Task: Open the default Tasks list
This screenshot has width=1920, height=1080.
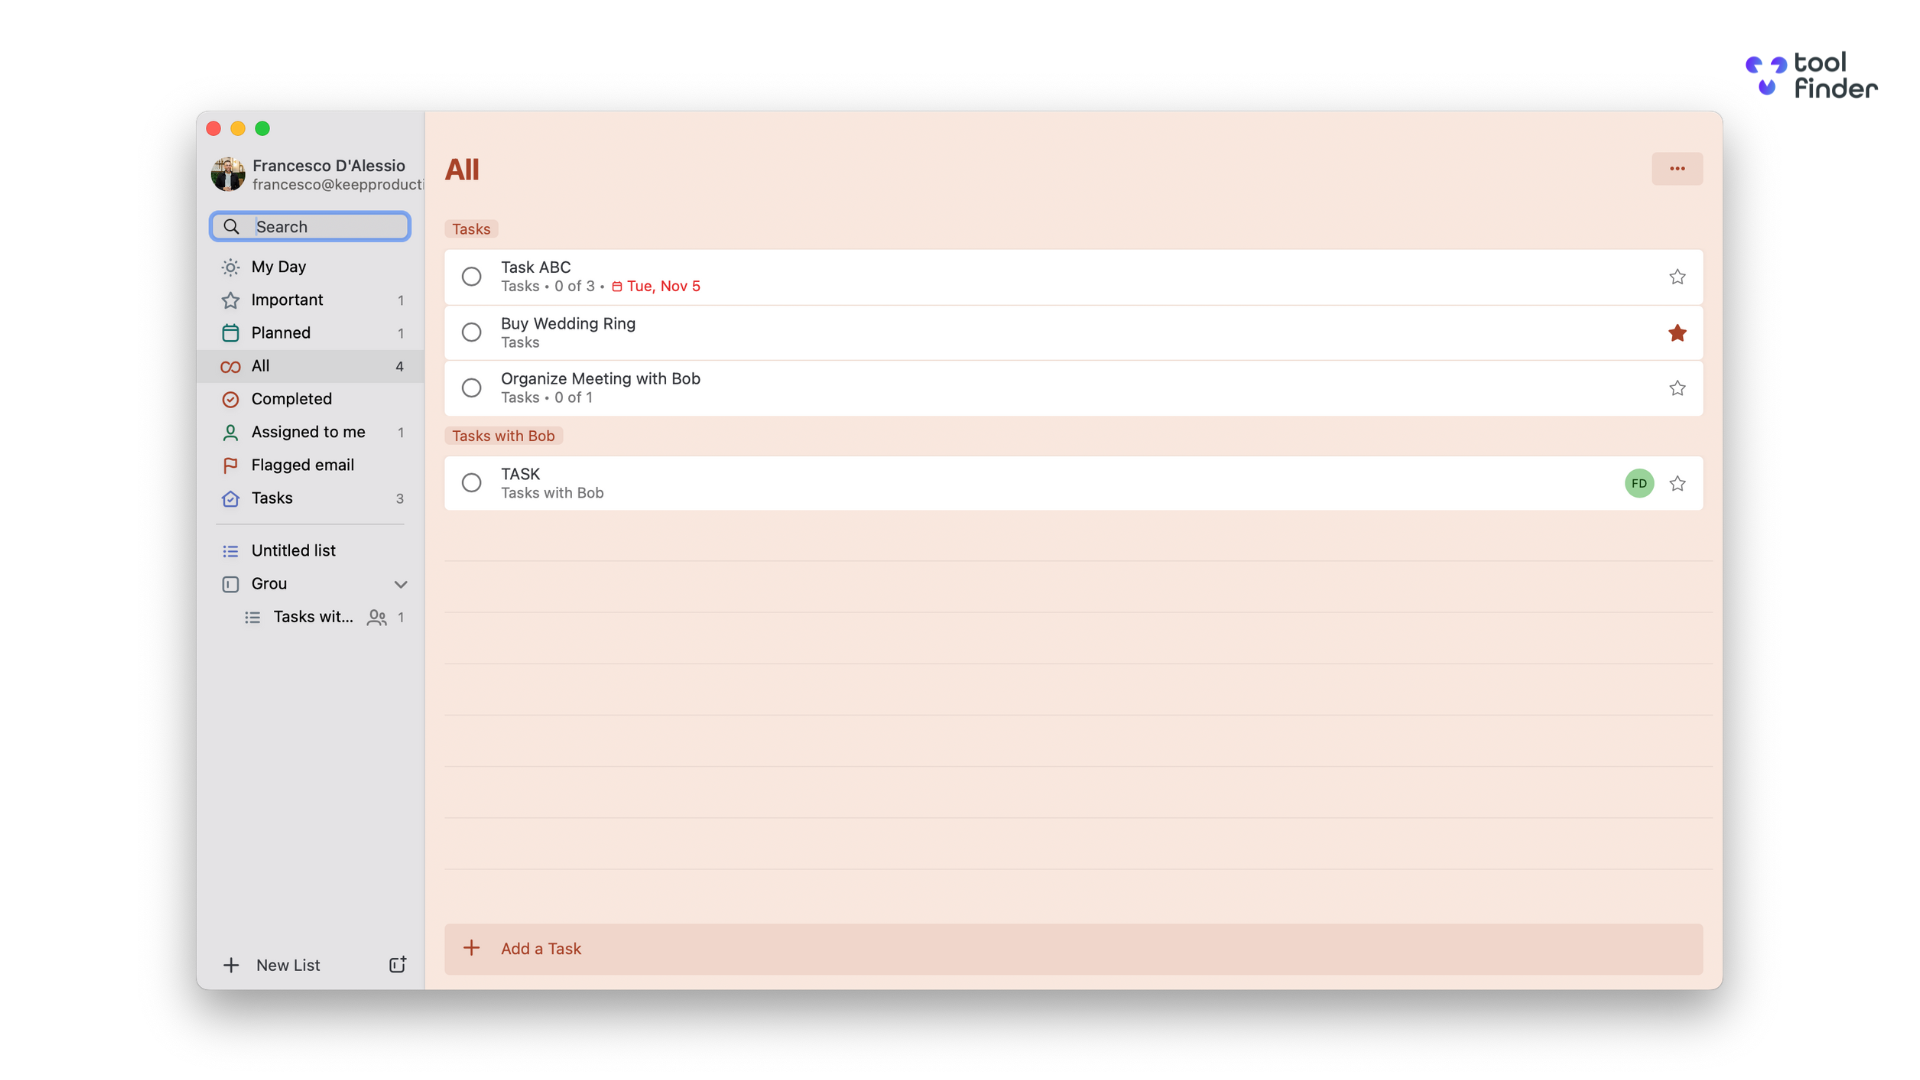Action: coord(272,497)
